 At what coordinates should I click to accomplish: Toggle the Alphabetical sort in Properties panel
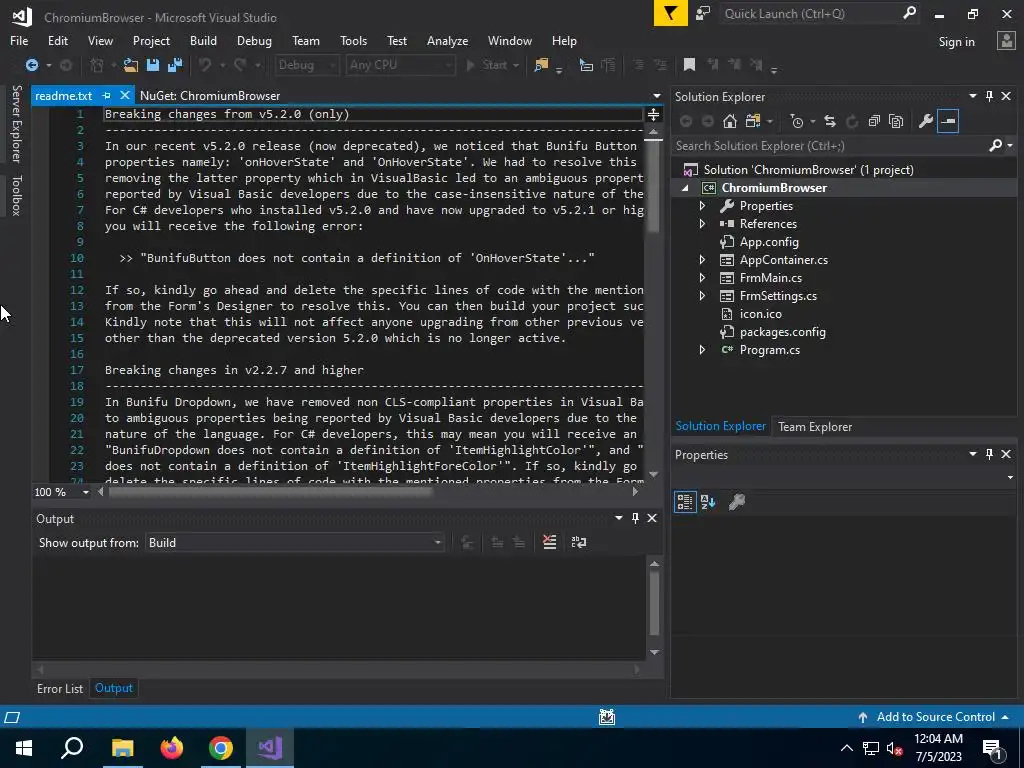point(708,502)
